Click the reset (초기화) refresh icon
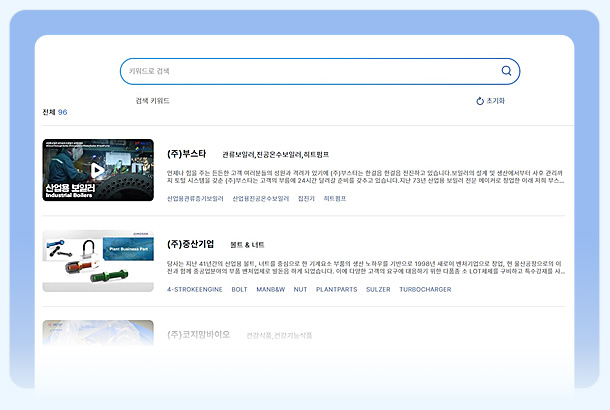 pyautogui.click(x=480, y=102)
